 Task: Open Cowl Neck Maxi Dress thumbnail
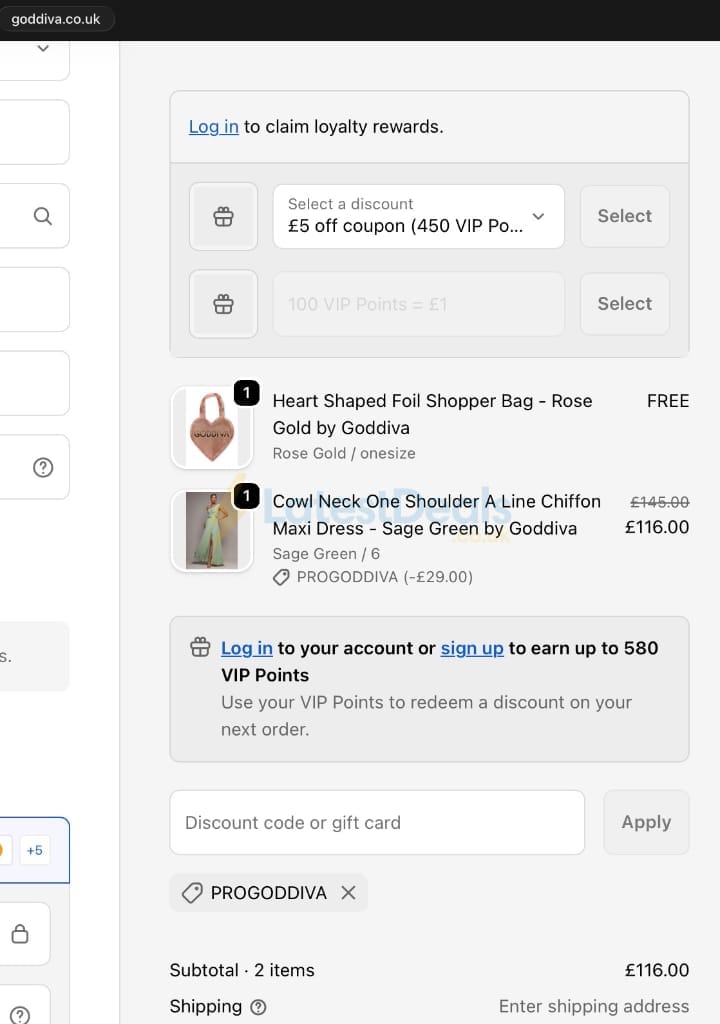(x=212, y=530)
